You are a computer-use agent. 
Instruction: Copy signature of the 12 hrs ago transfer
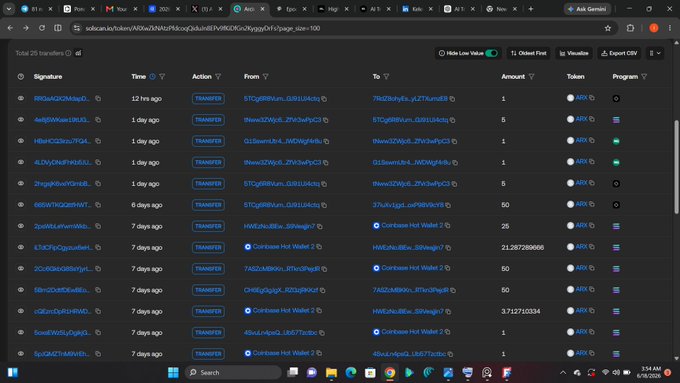point(98,98)
